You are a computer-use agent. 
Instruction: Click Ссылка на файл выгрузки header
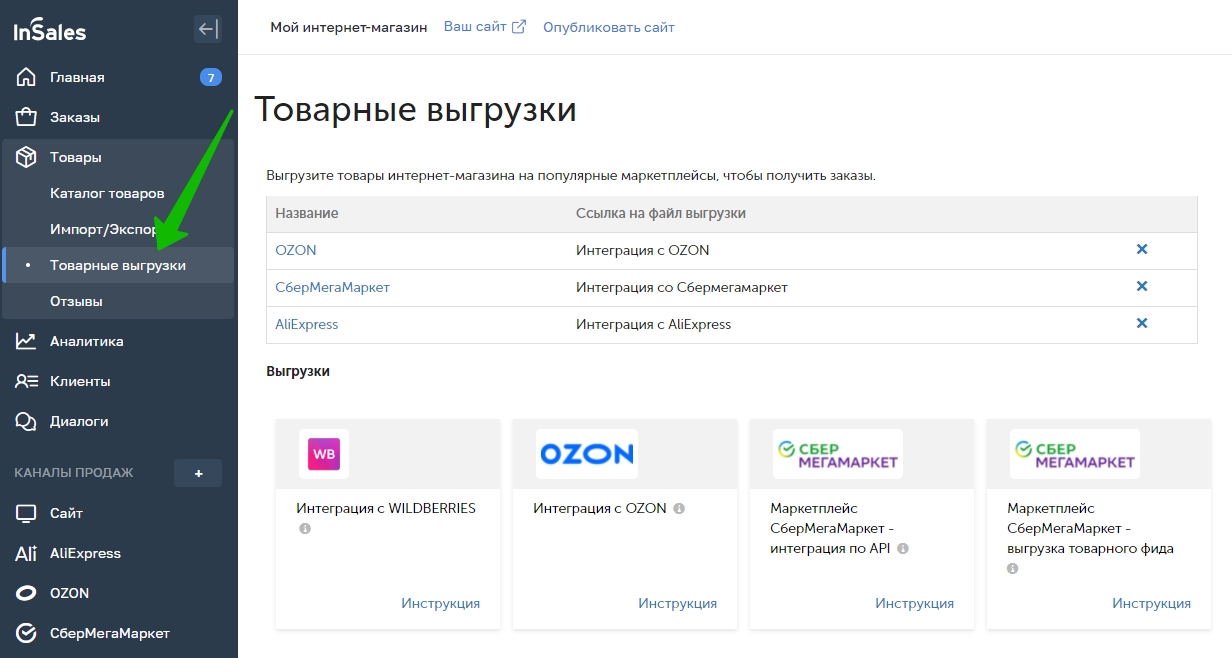661,213
